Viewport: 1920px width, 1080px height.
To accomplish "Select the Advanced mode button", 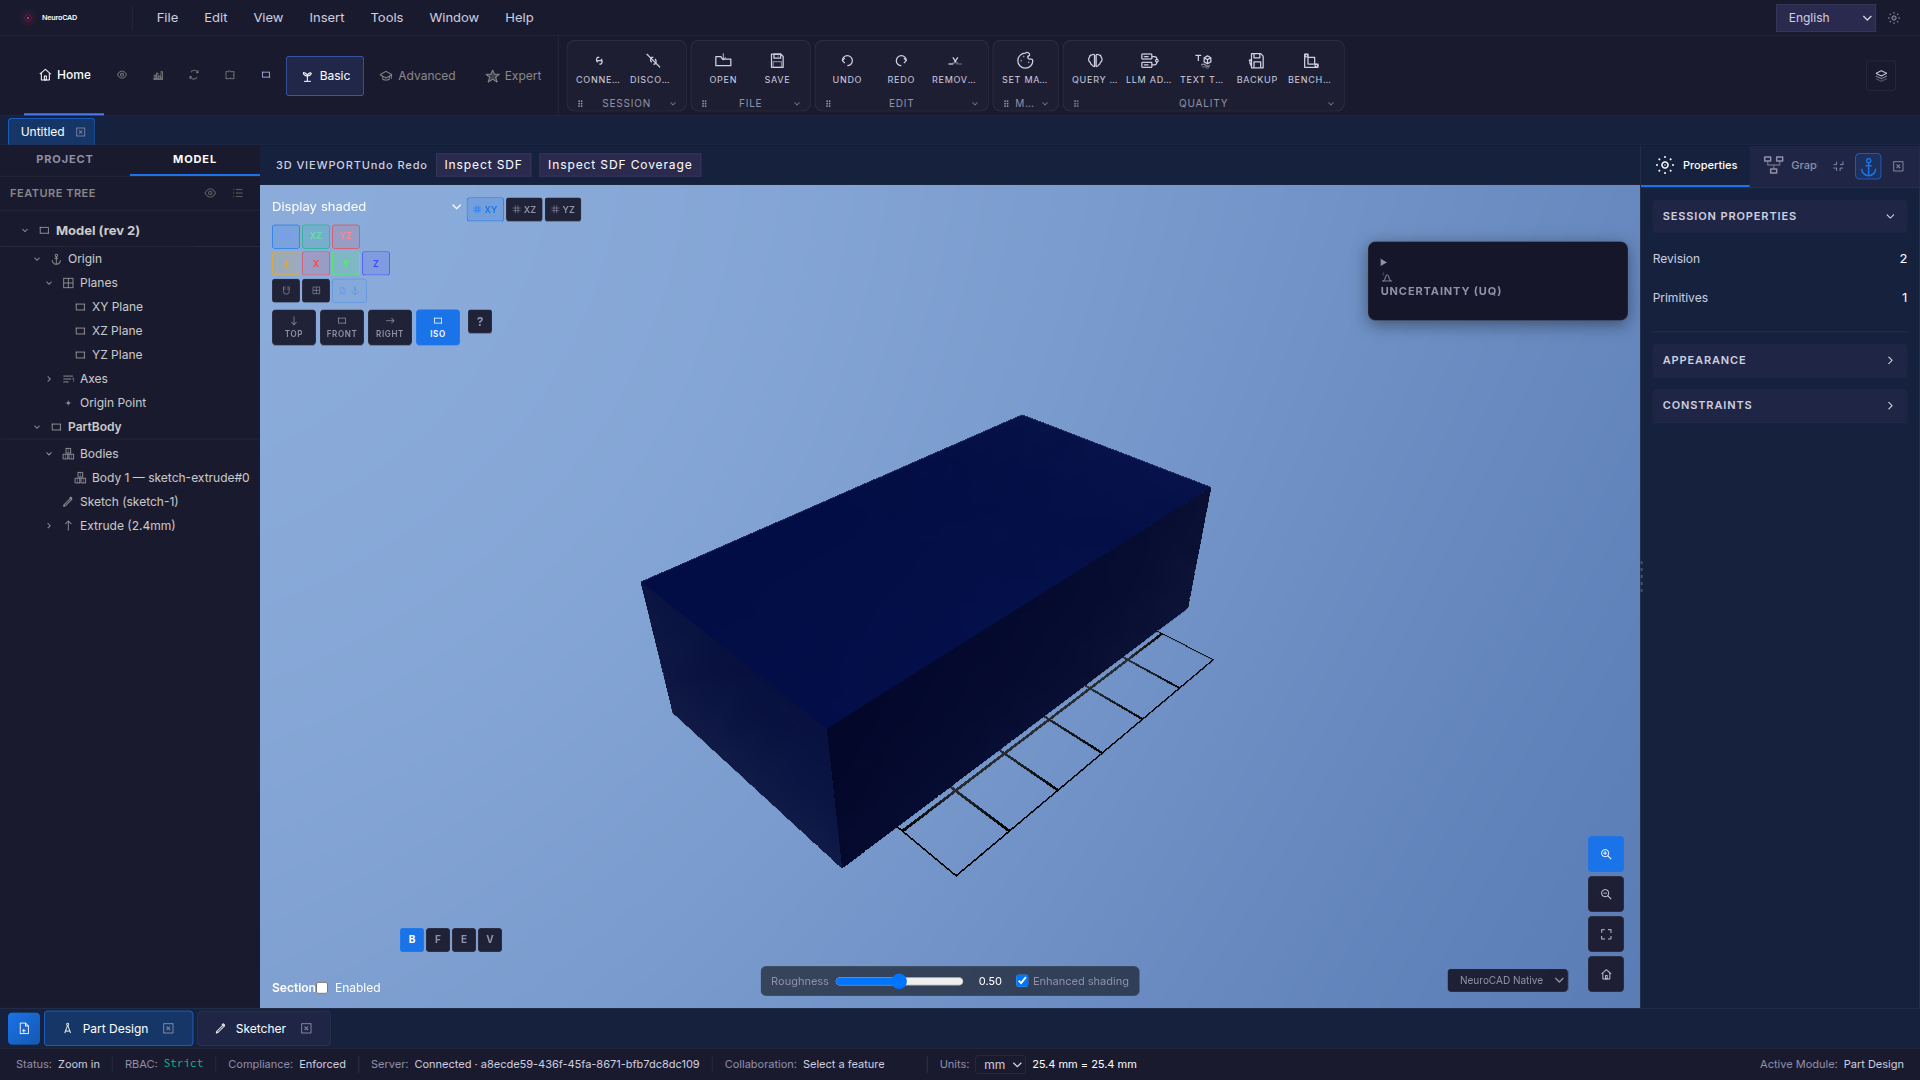I will [x=417, y=76].
